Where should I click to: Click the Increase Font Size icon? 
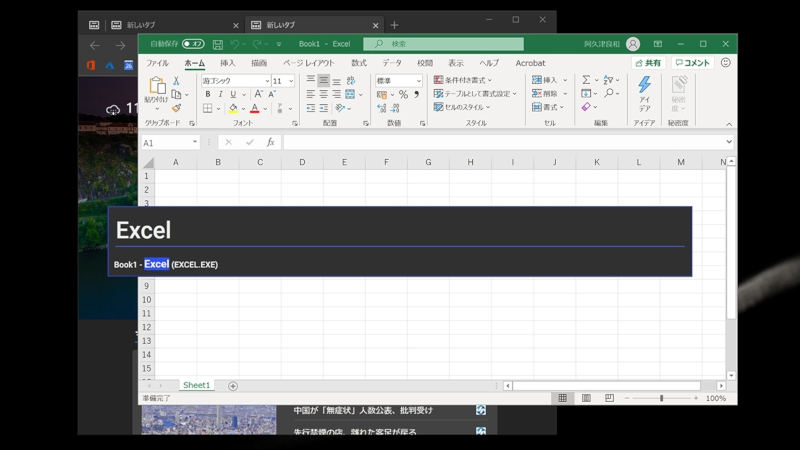pos(258,94)
